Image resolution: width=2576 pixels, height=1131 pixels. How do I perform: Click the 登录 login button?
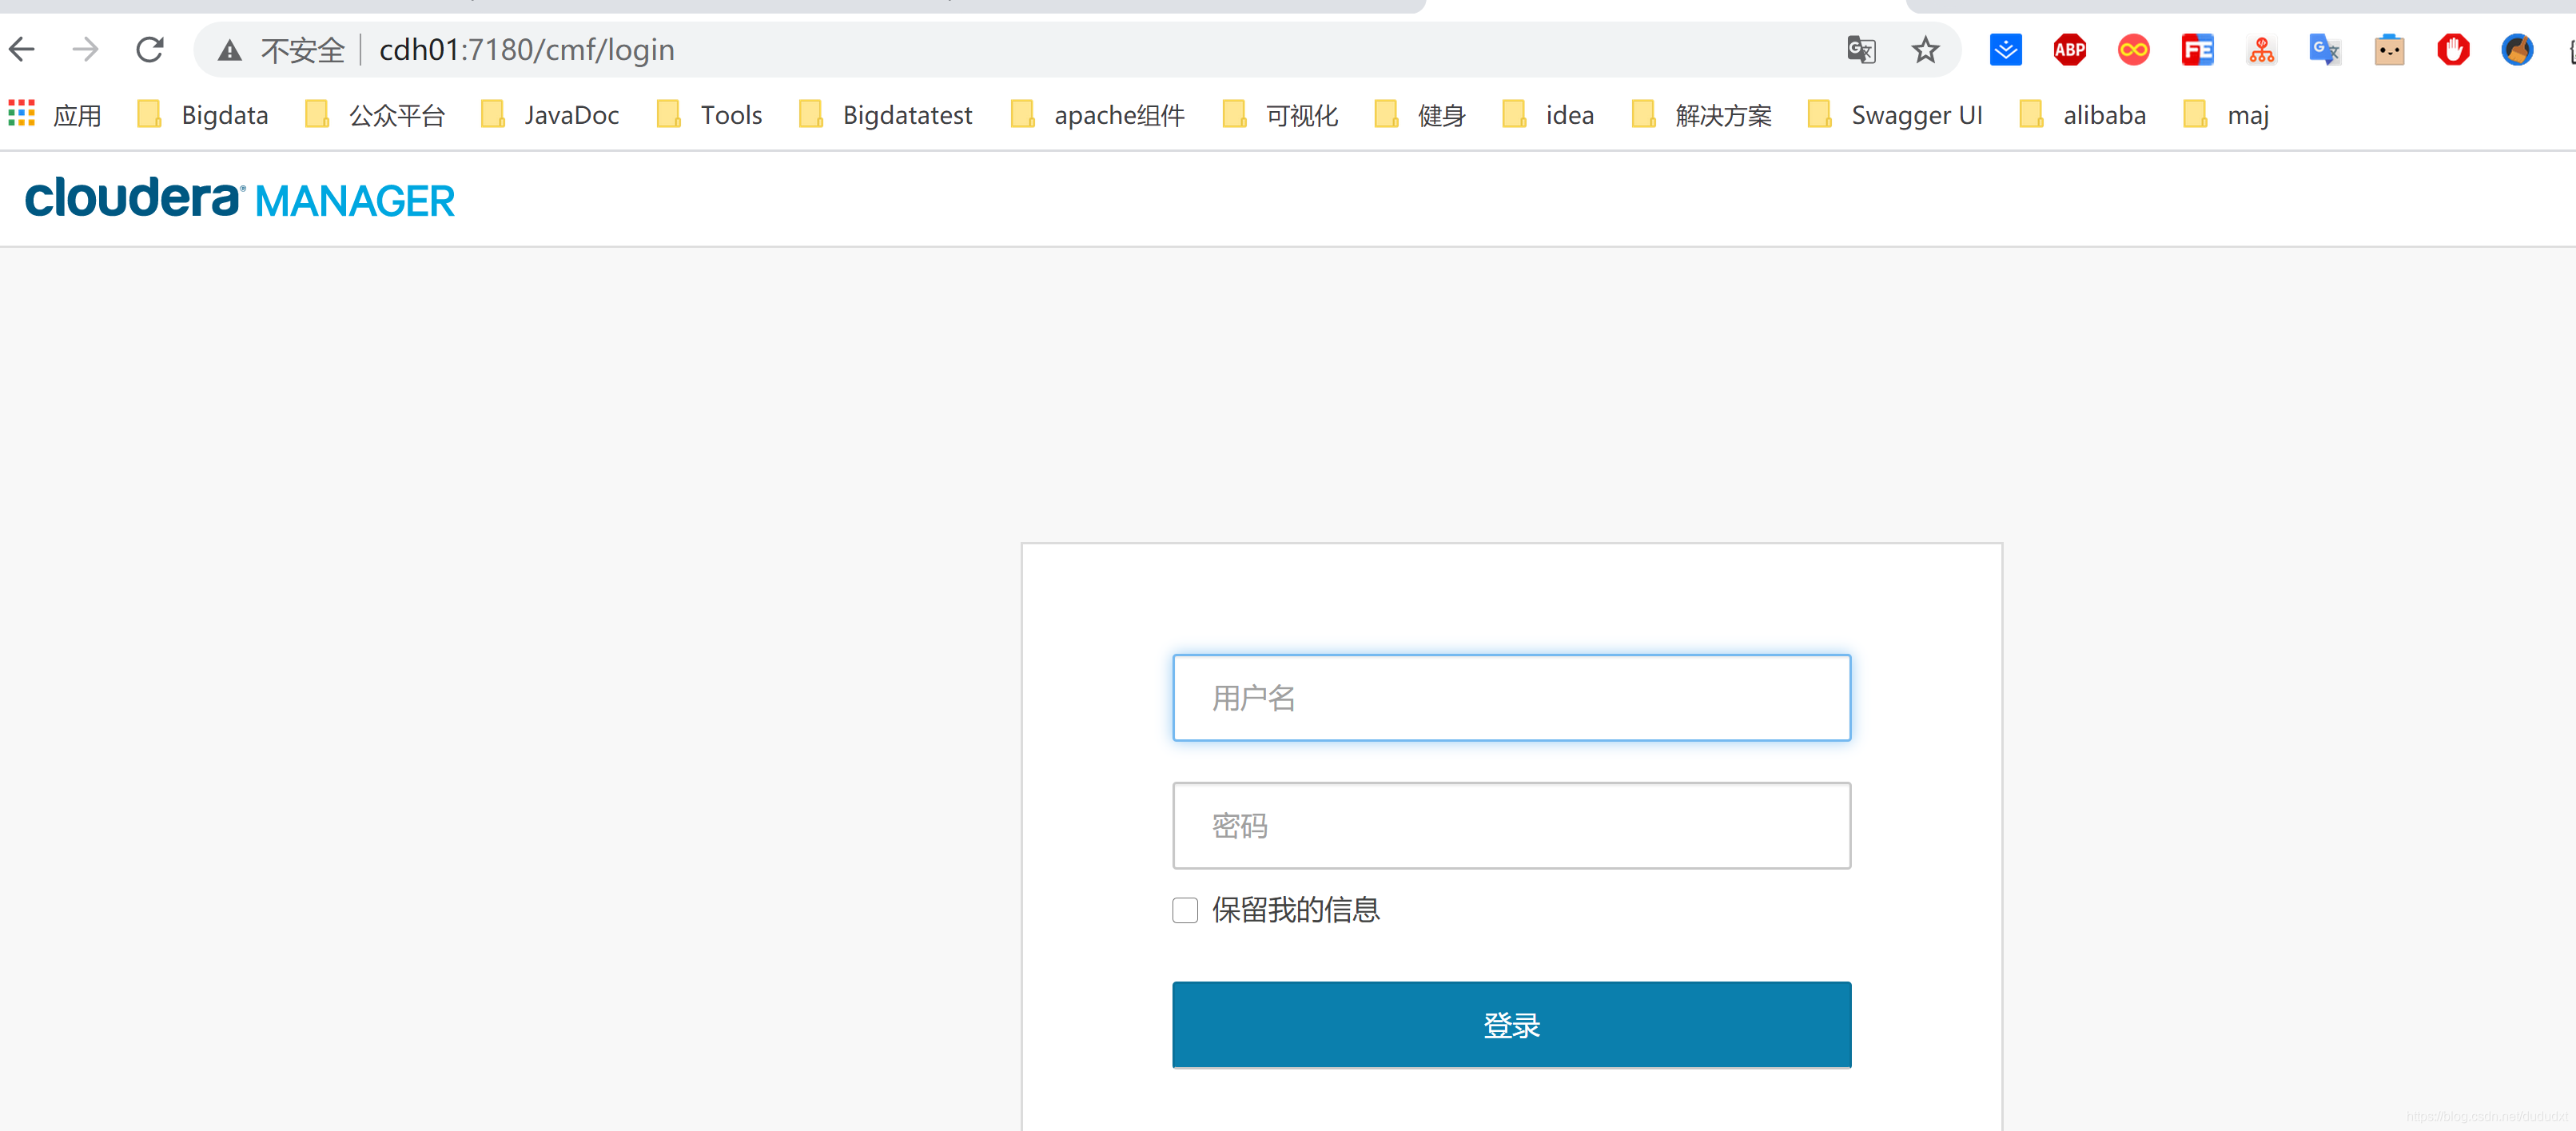(1511, 1024)
